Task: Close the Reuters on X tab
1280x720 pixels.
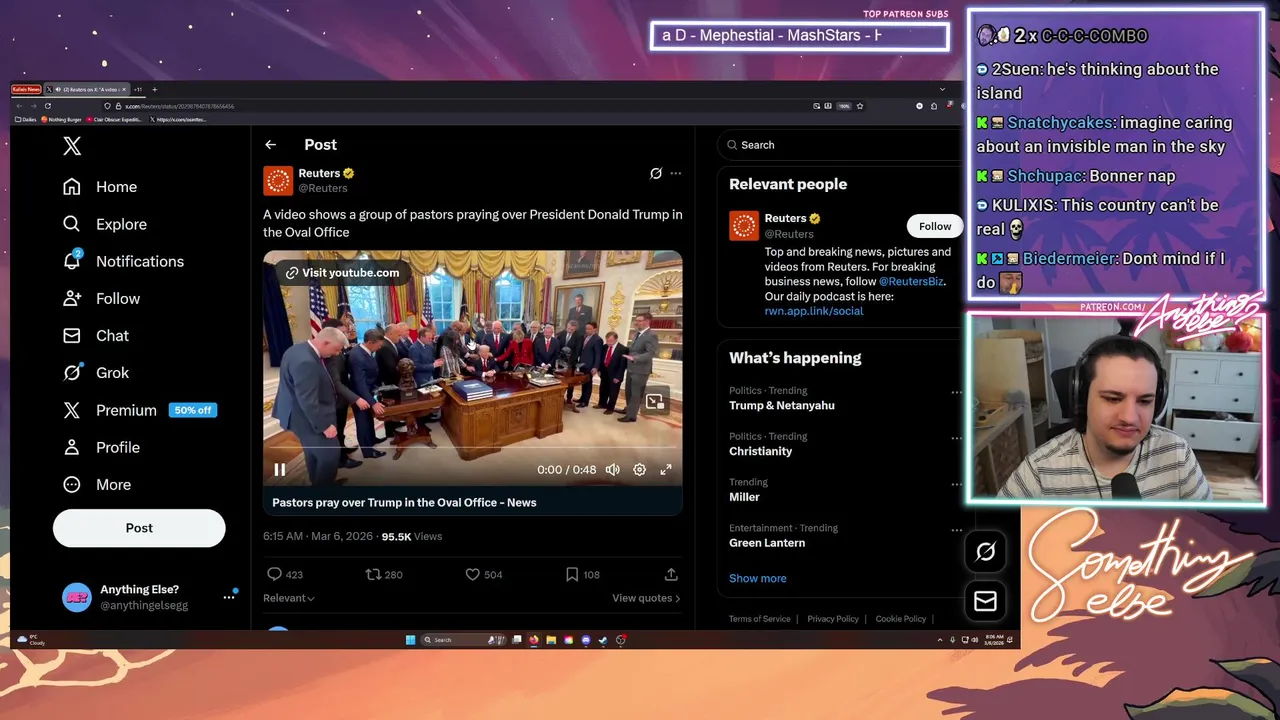Action: (124, 90)
